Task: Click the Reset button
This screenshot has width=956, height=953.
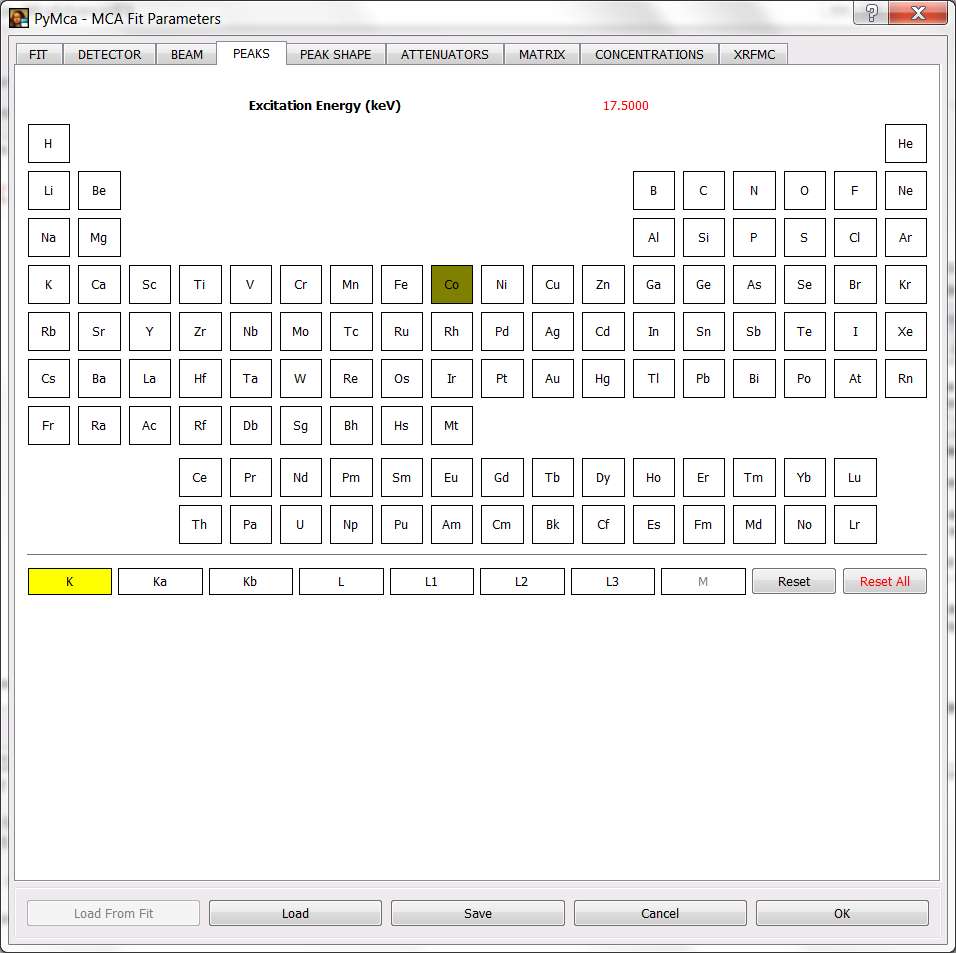Action: click(x=794, y=581)
